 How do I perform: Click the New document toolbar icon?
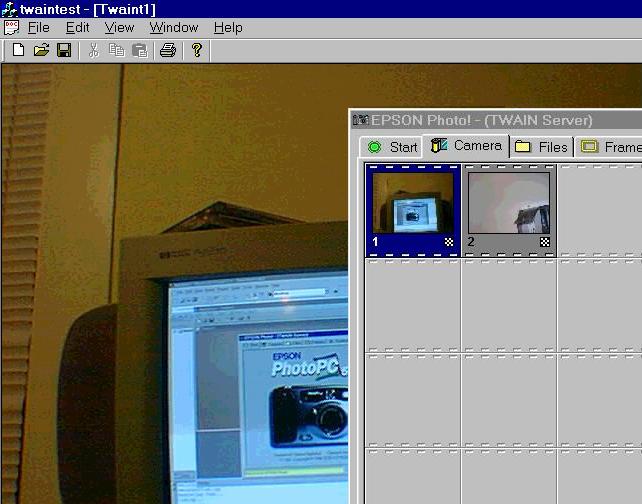point(18,50)
